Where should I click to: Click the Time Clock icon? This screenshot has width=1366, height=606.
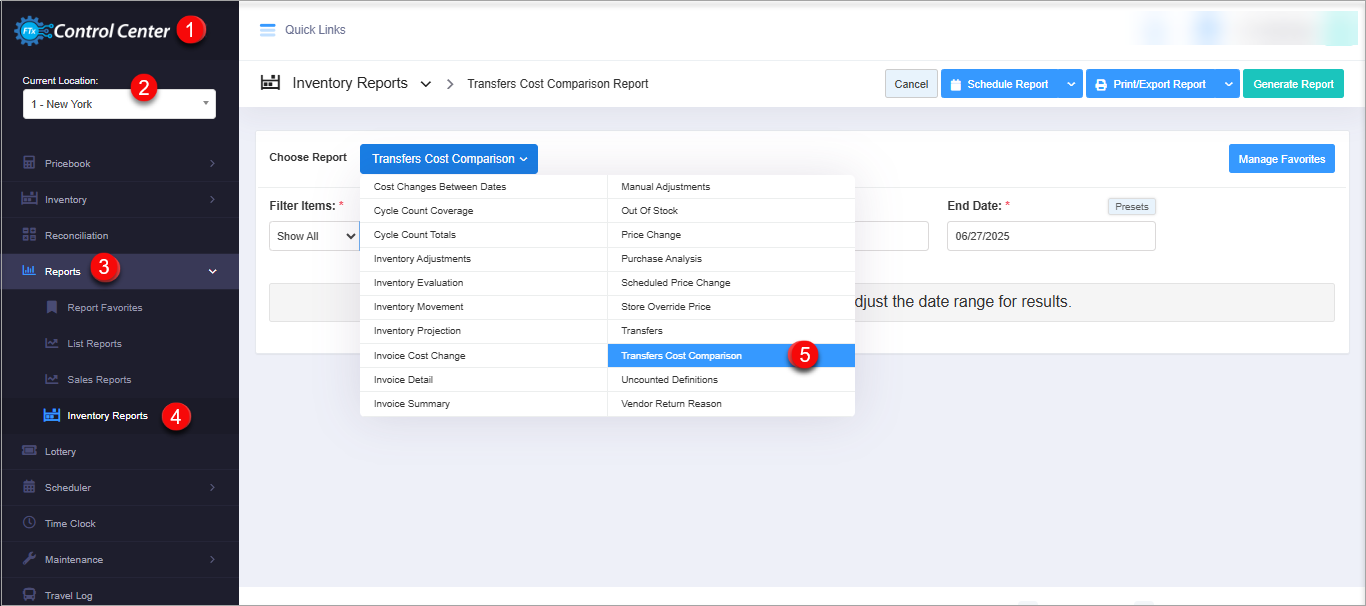[29, 523]
